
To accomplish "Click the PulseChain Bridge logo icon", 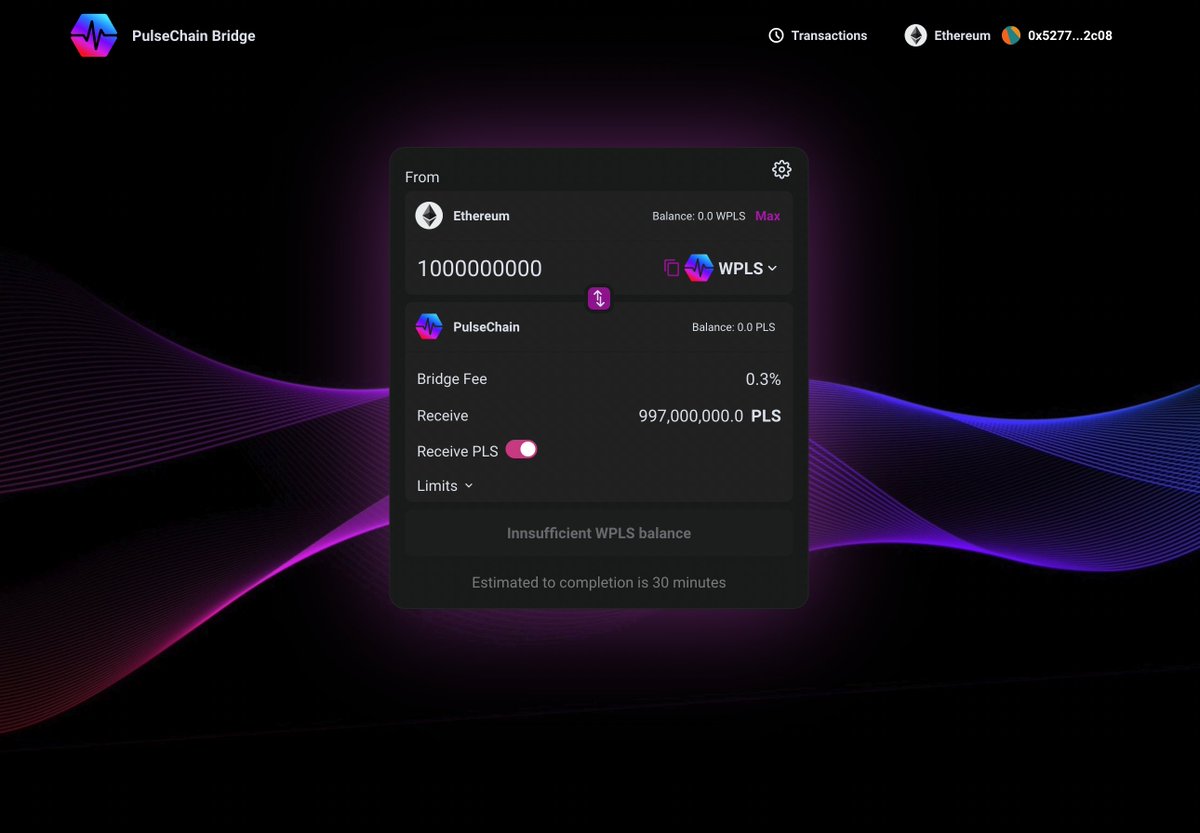I will (x=93, y=35).
